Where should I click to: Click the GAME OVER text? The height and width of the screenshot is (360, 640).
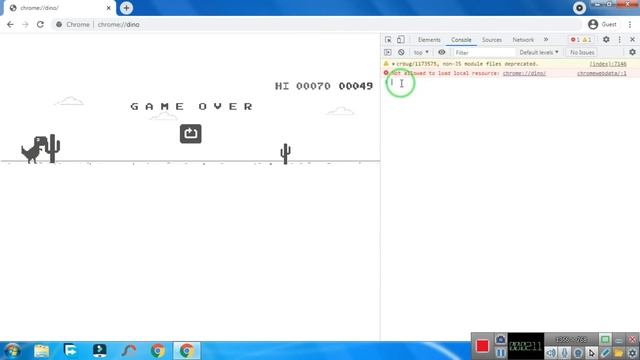192,107
